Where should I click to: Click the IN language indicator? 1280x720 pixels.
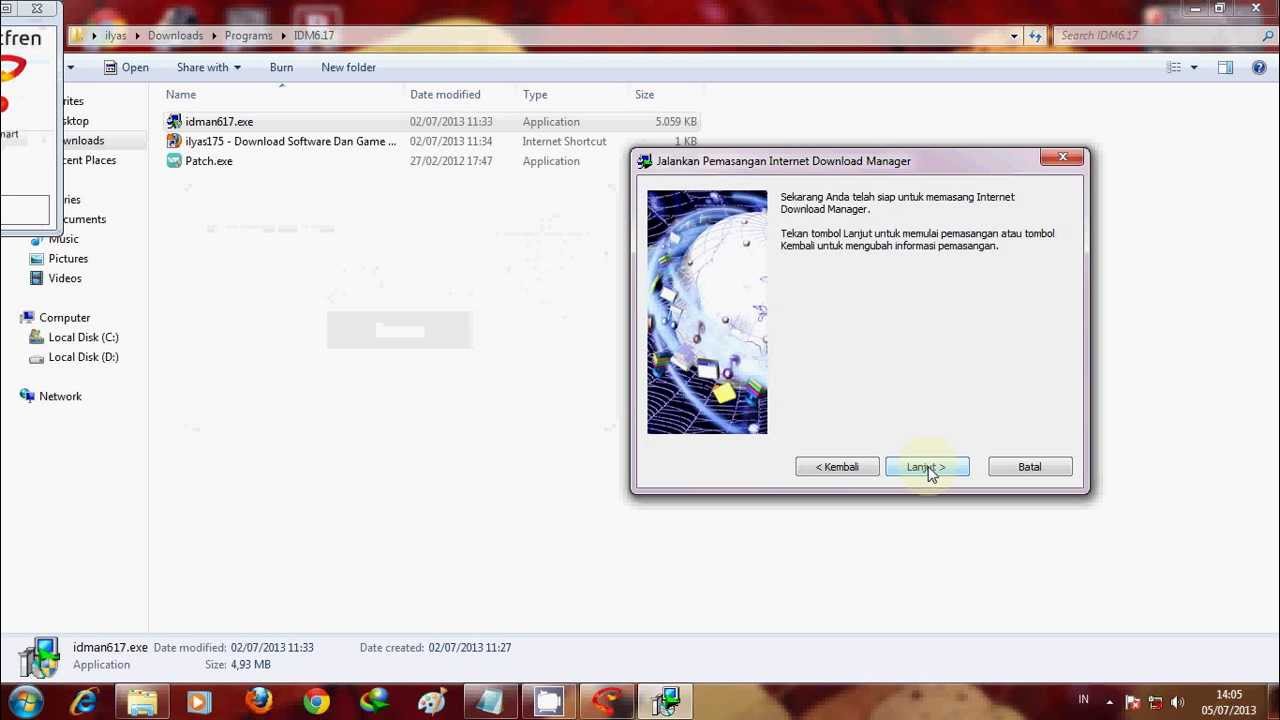[x=1083, y=701]
